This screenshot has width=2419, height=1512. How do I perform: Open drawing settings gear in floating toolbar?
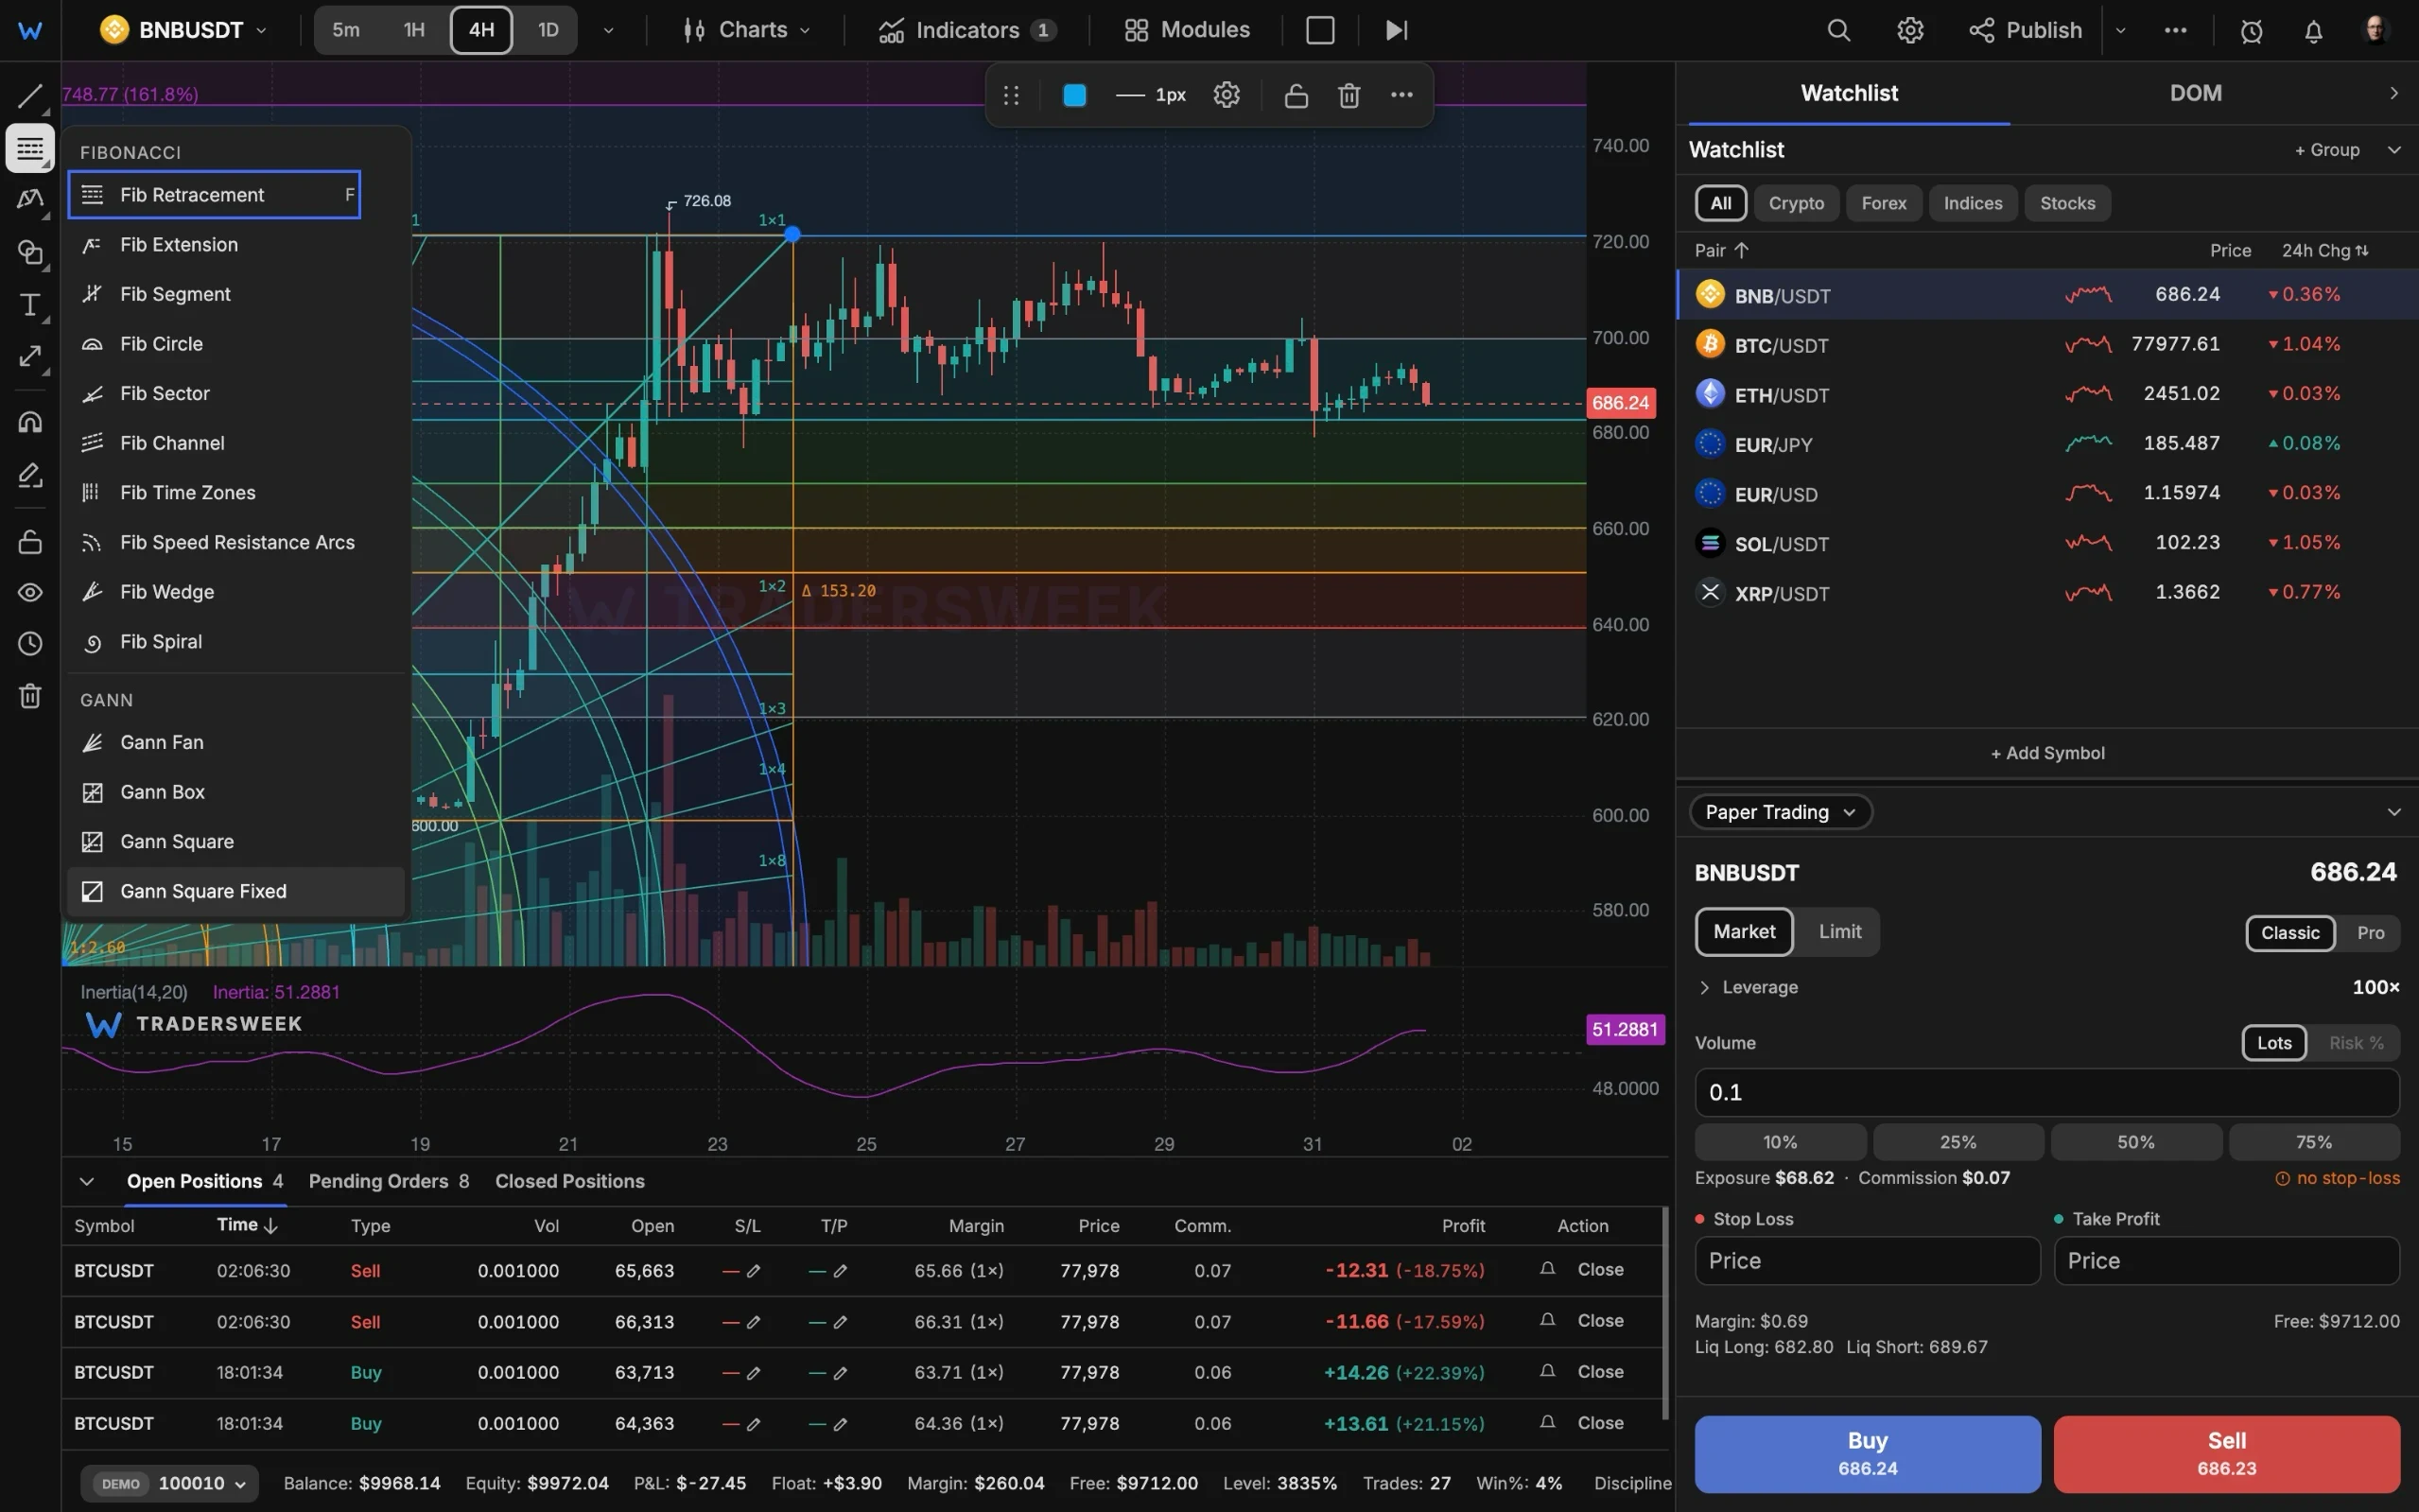tap(1226, 95)
